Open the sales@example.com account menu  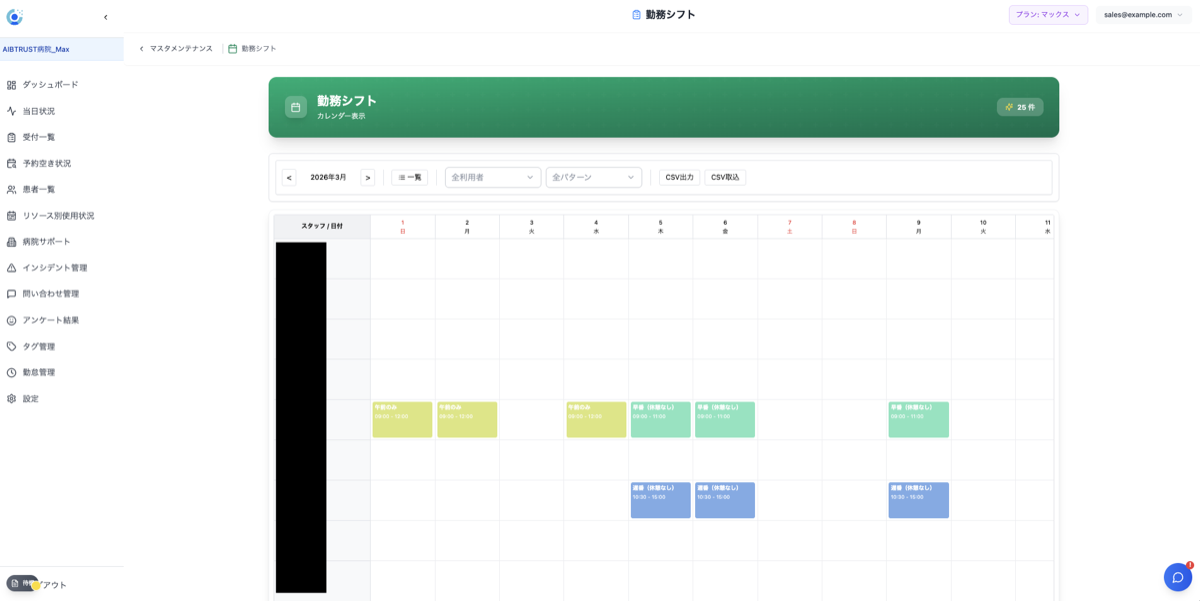[1143, 15]
